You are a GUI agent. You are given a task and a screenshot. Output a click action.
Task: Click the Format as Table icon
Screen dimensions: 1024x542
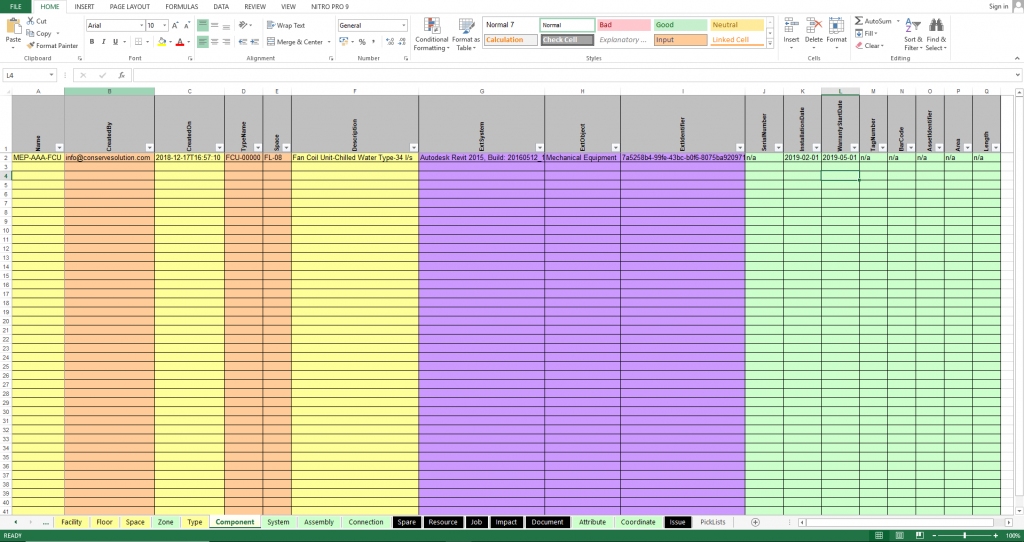click(x=465, y=28)
